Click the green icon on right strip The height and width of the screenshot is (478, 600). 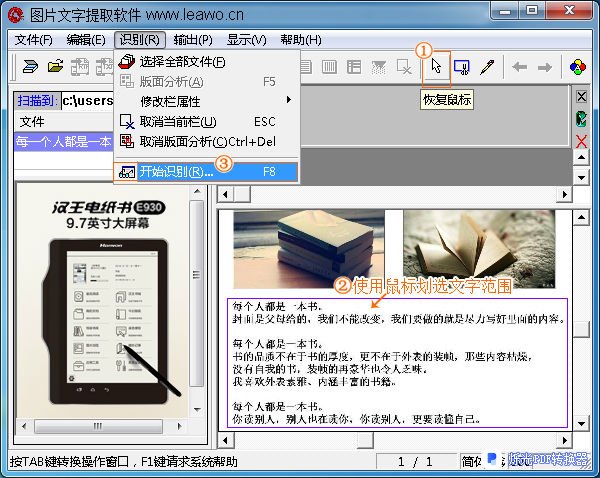(x=581, y=119)
